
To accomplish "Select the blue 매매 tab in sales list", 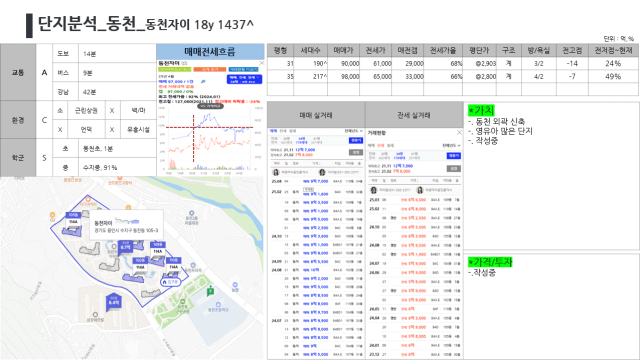I will coord(273,131).
